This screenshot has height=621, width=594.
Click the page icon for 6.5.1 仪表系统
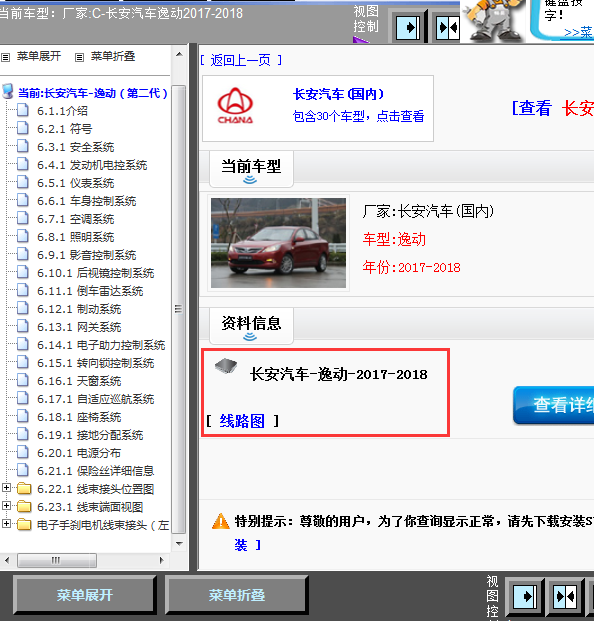coord(23,182)
